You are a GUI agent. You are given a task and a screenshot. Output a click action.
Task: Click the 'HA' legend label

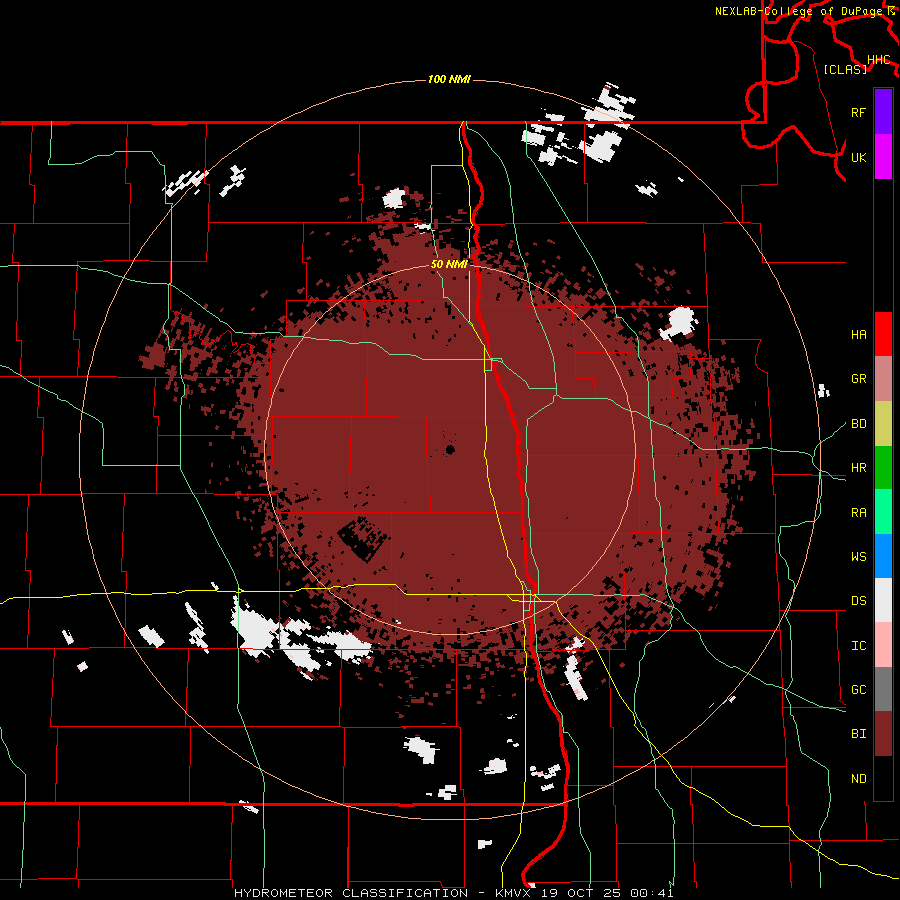[x=858, y=334]
